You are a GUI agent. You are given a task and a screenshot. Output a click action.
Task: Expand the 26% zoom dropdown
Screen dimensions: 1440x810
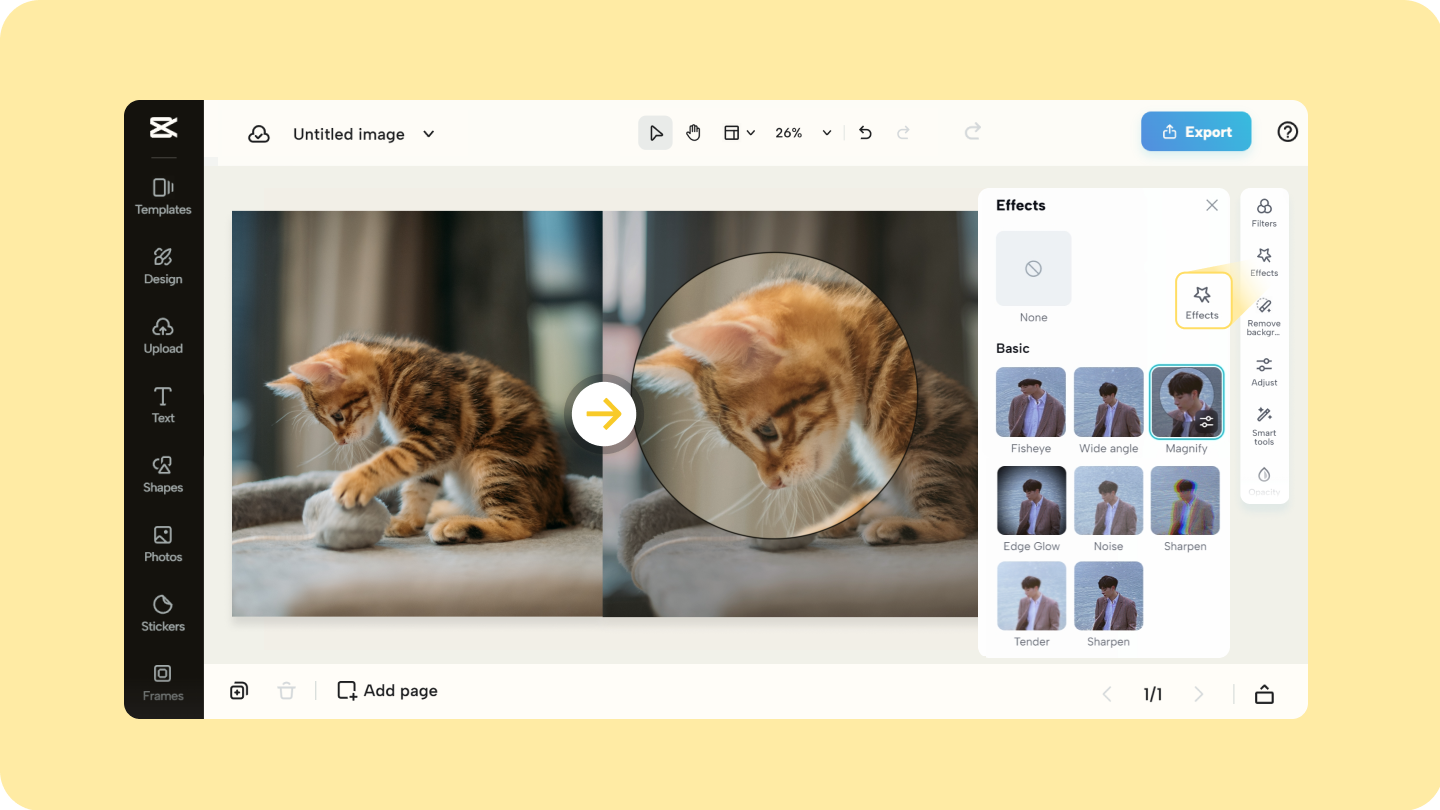click(x=827, y=133)
